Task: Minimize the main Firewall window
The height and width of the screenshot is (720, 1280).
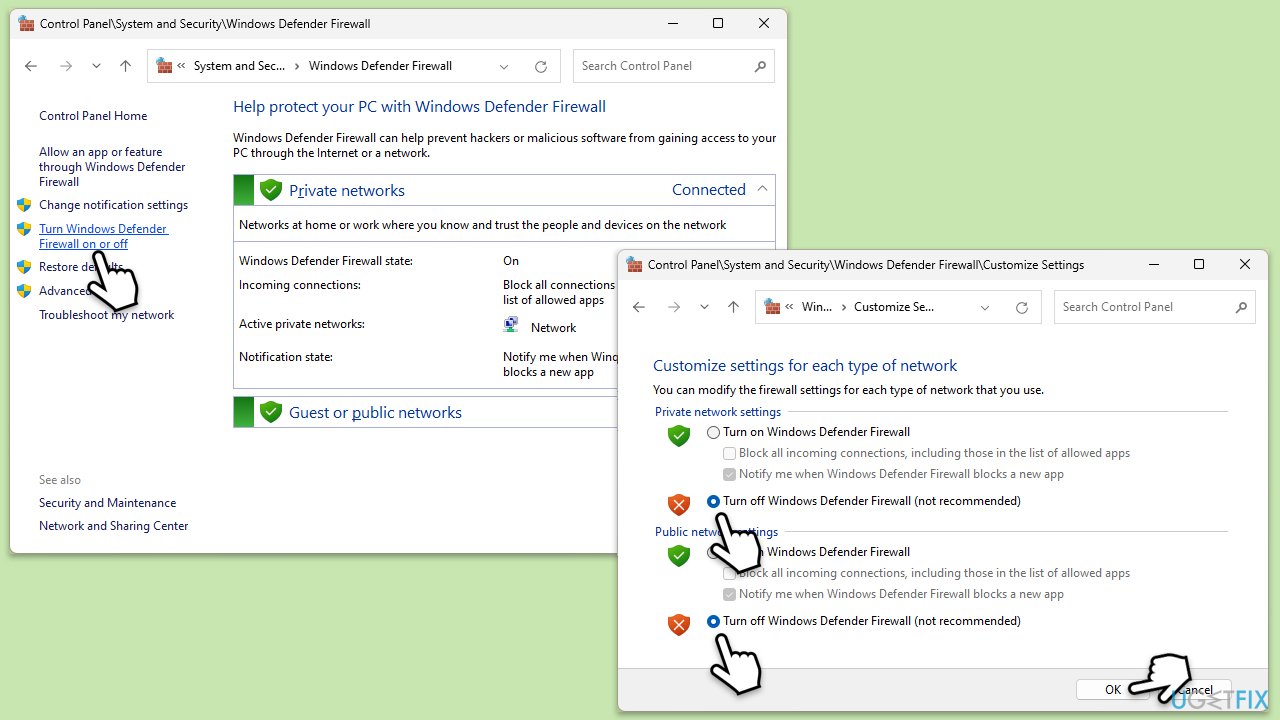Action: pyautogui.click(x=672, y=23)
